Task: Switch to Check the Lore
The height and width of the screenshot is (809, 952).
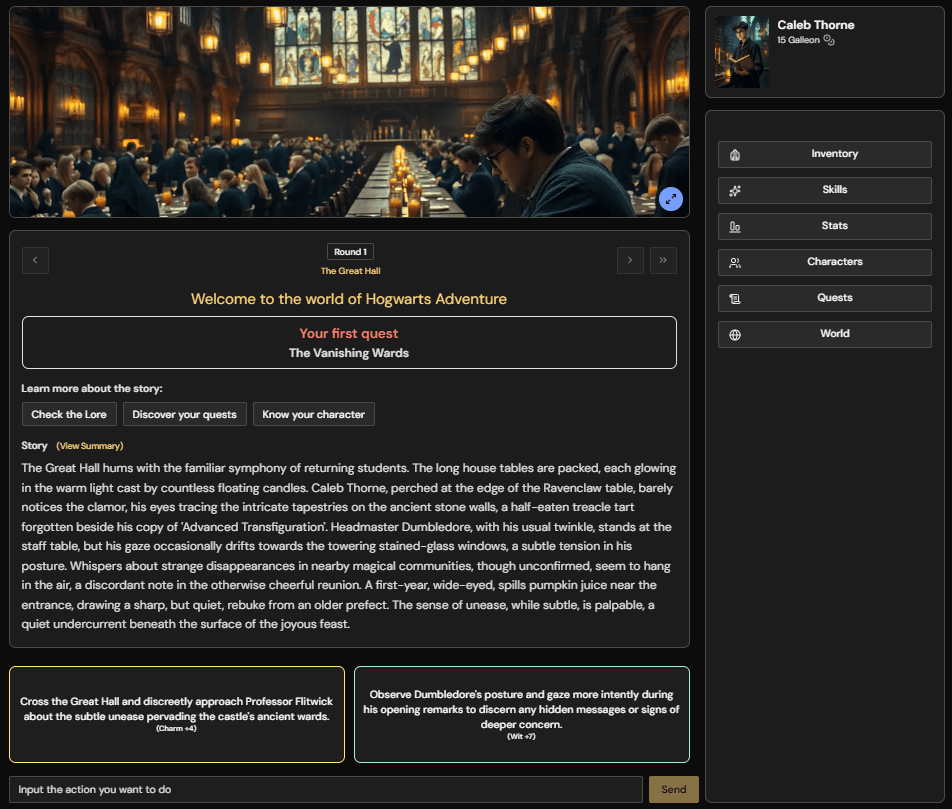Action: coord(68,414)
